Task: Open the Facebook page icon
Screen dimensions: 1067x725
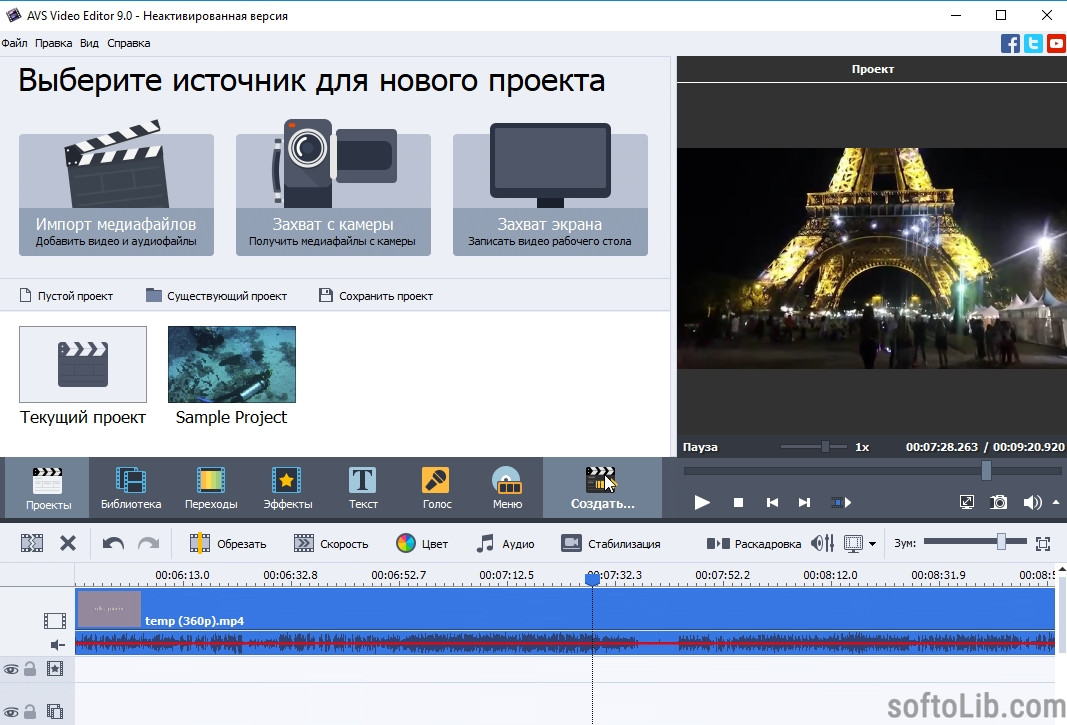Action: pos(1011,44)
